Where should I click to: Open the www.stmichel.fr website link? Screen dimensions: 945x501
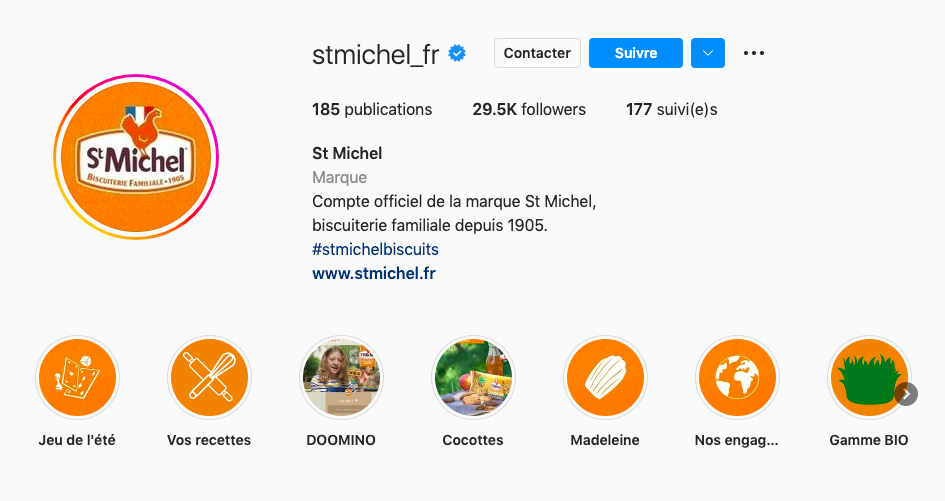coord(374,273)
